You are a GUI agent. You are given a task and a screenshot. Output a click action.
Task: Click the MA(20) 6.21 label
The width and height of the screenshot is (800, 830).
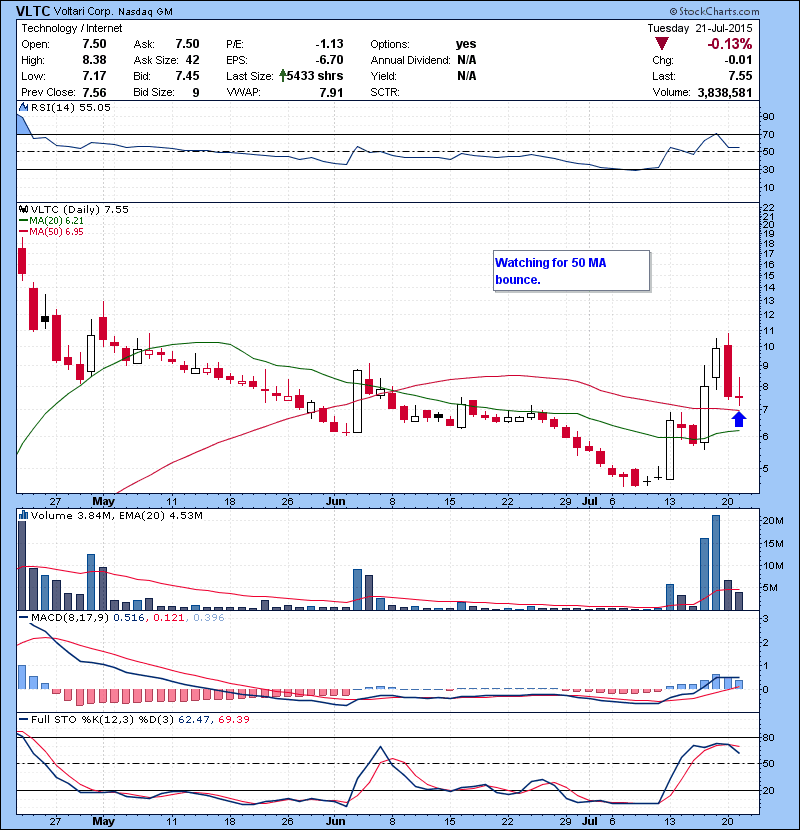coord(57,221)
